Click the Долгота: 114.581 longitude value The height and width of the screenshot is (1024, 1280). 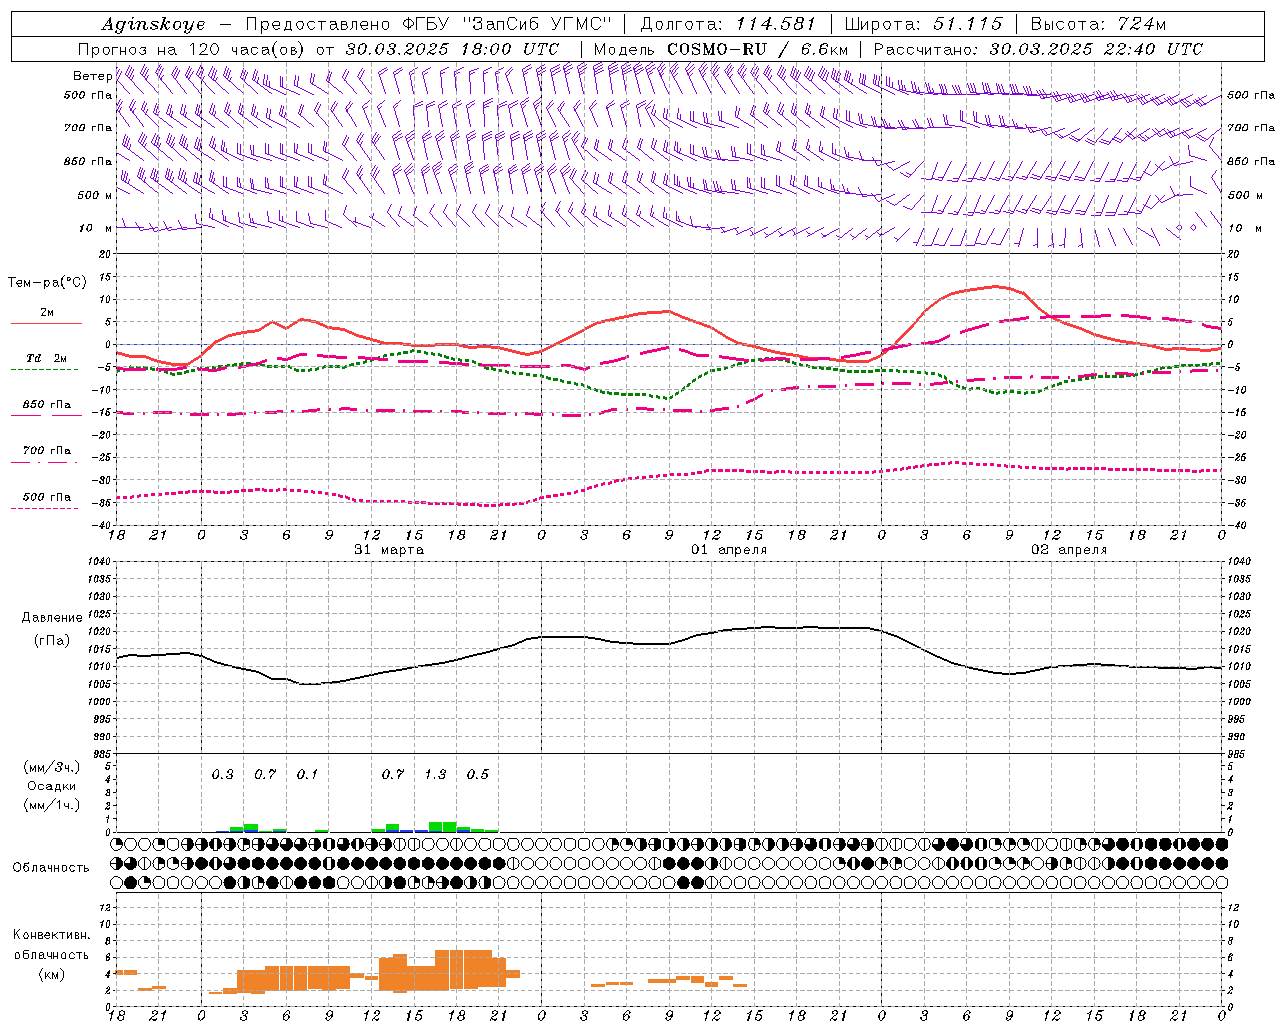(728, 24)
